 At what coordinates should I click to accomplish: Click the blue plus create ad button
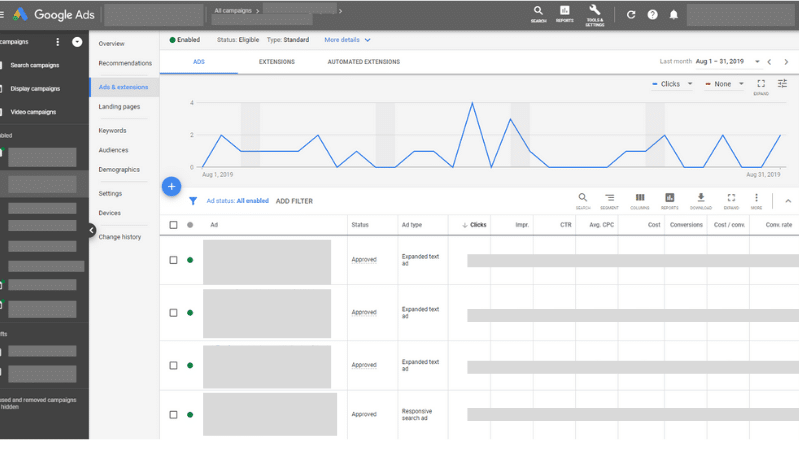click(172, 186)
